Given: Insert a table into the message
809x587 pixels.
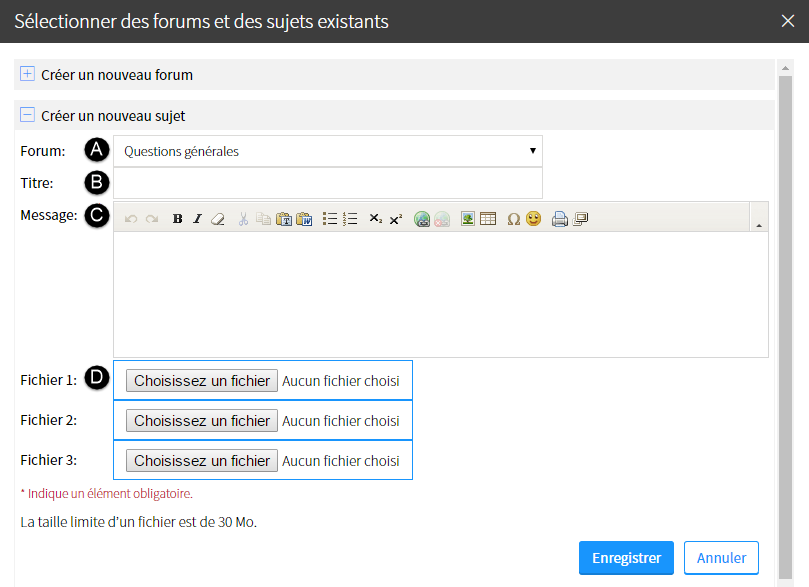Looking at the screenshot, I should coord(488,219).
